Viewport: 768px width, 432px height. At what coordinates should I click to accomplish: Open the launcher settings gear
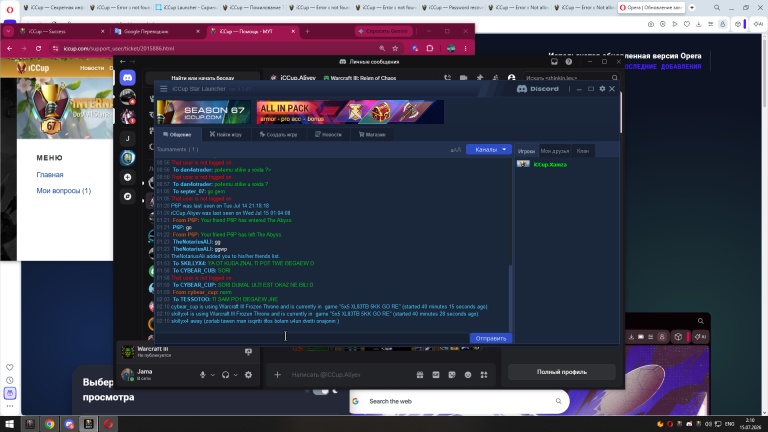point(602,89)
